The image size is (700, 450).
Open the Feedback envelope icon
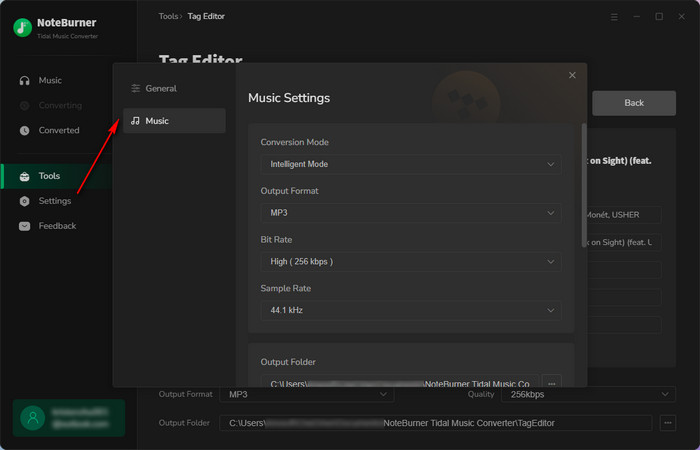(x=25, y=226)
